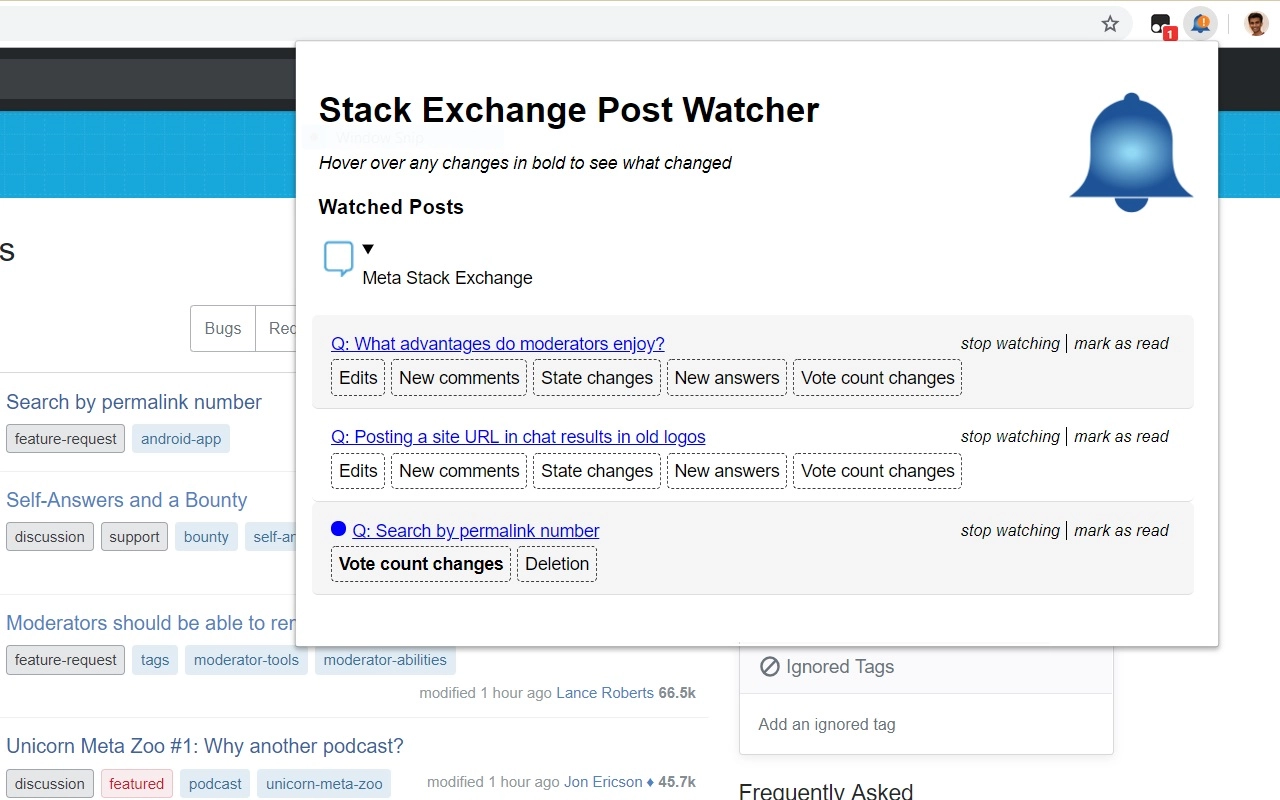Click the bookmark star in the address bar

click(1110, 24)
